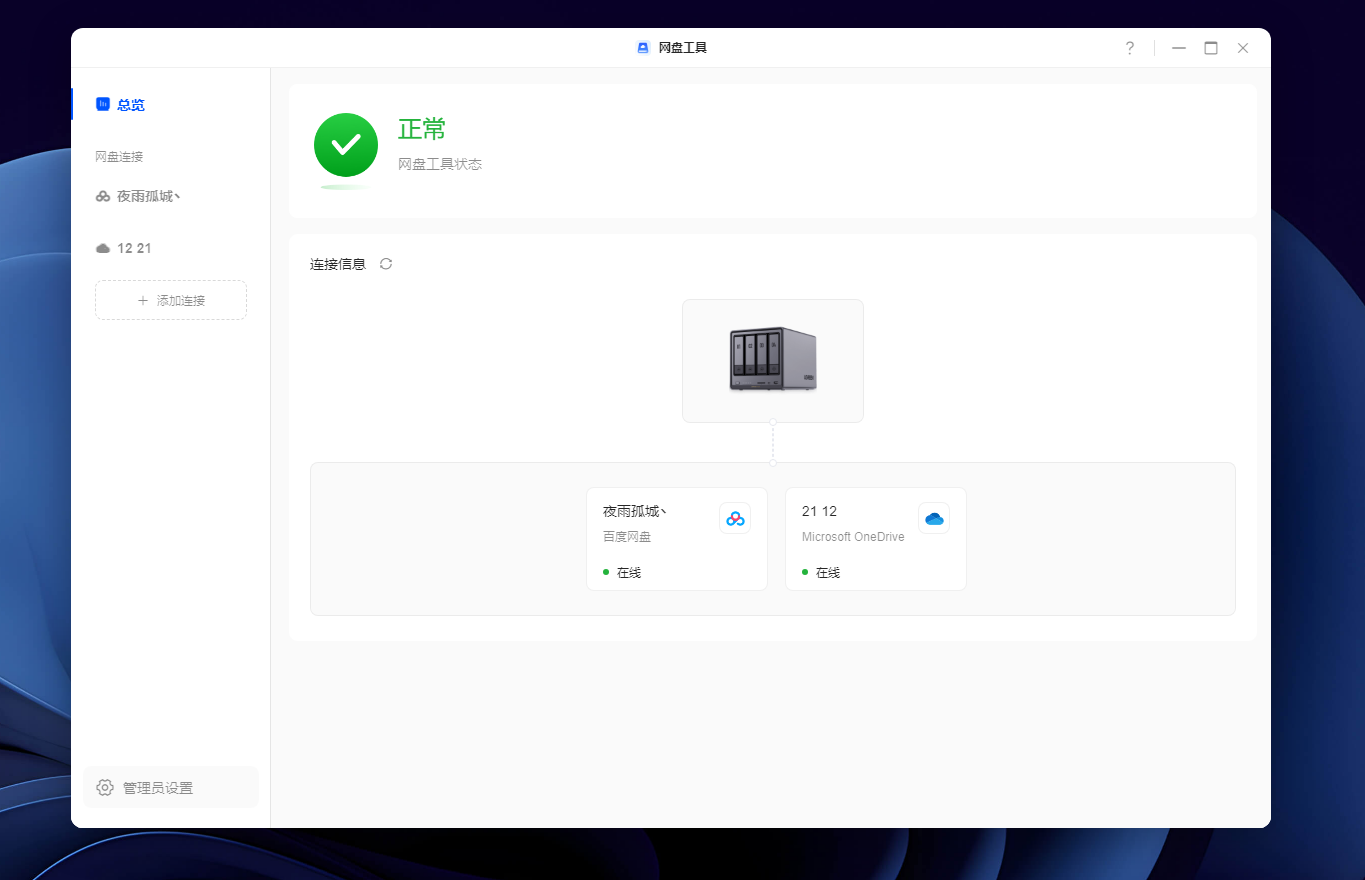Open the 总览 overview page
The width and height of the screenshot is (1365, 880).
click(170, 104)
